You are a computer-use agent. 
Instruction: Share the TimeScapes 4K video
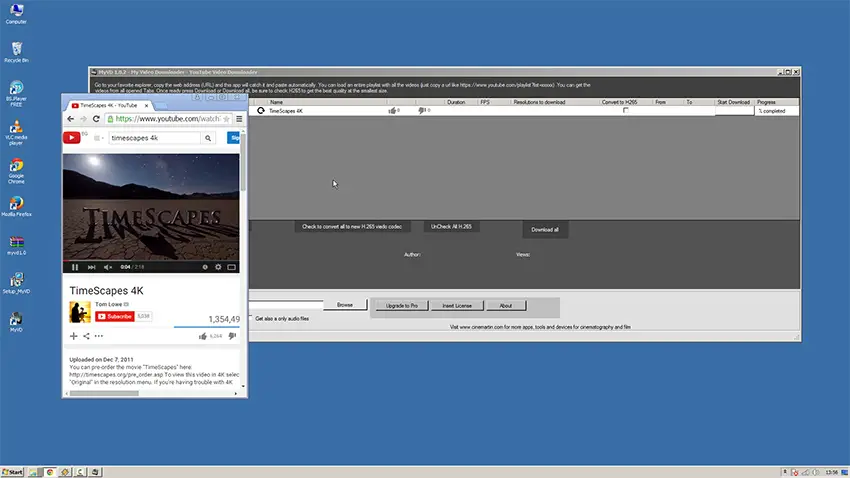coord(86,336)
